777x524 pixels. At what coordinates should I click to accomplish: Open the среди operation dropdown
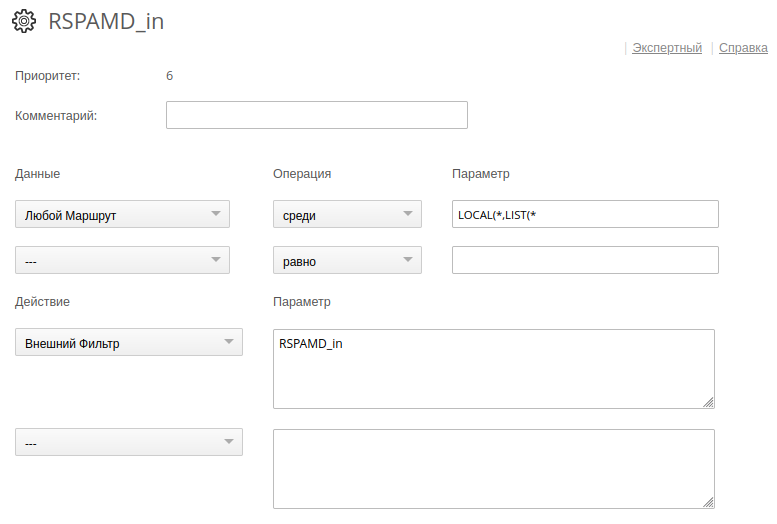click(347, 215)
